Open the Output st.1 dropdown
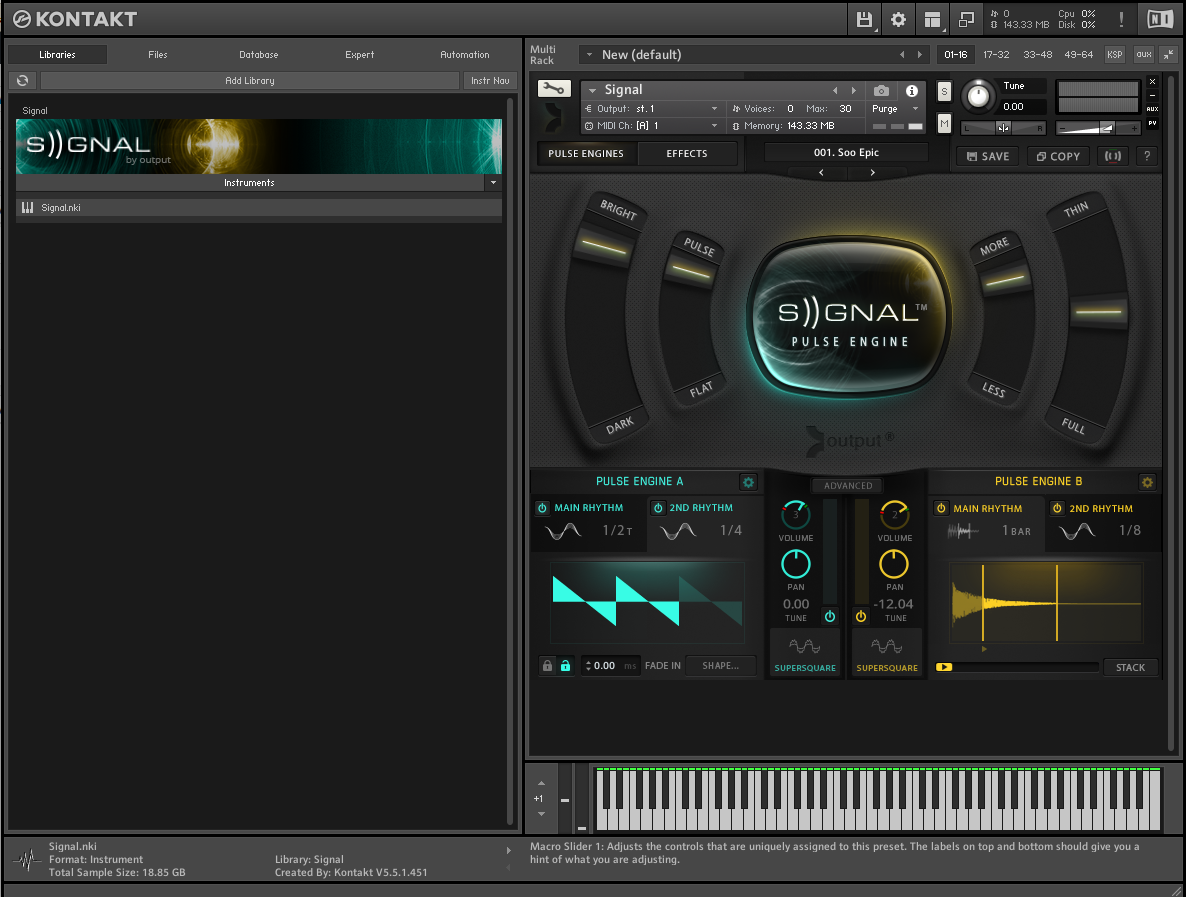The height and width of the screenshot is (897, 1186). pyautogui.click(x=714, y=109)
